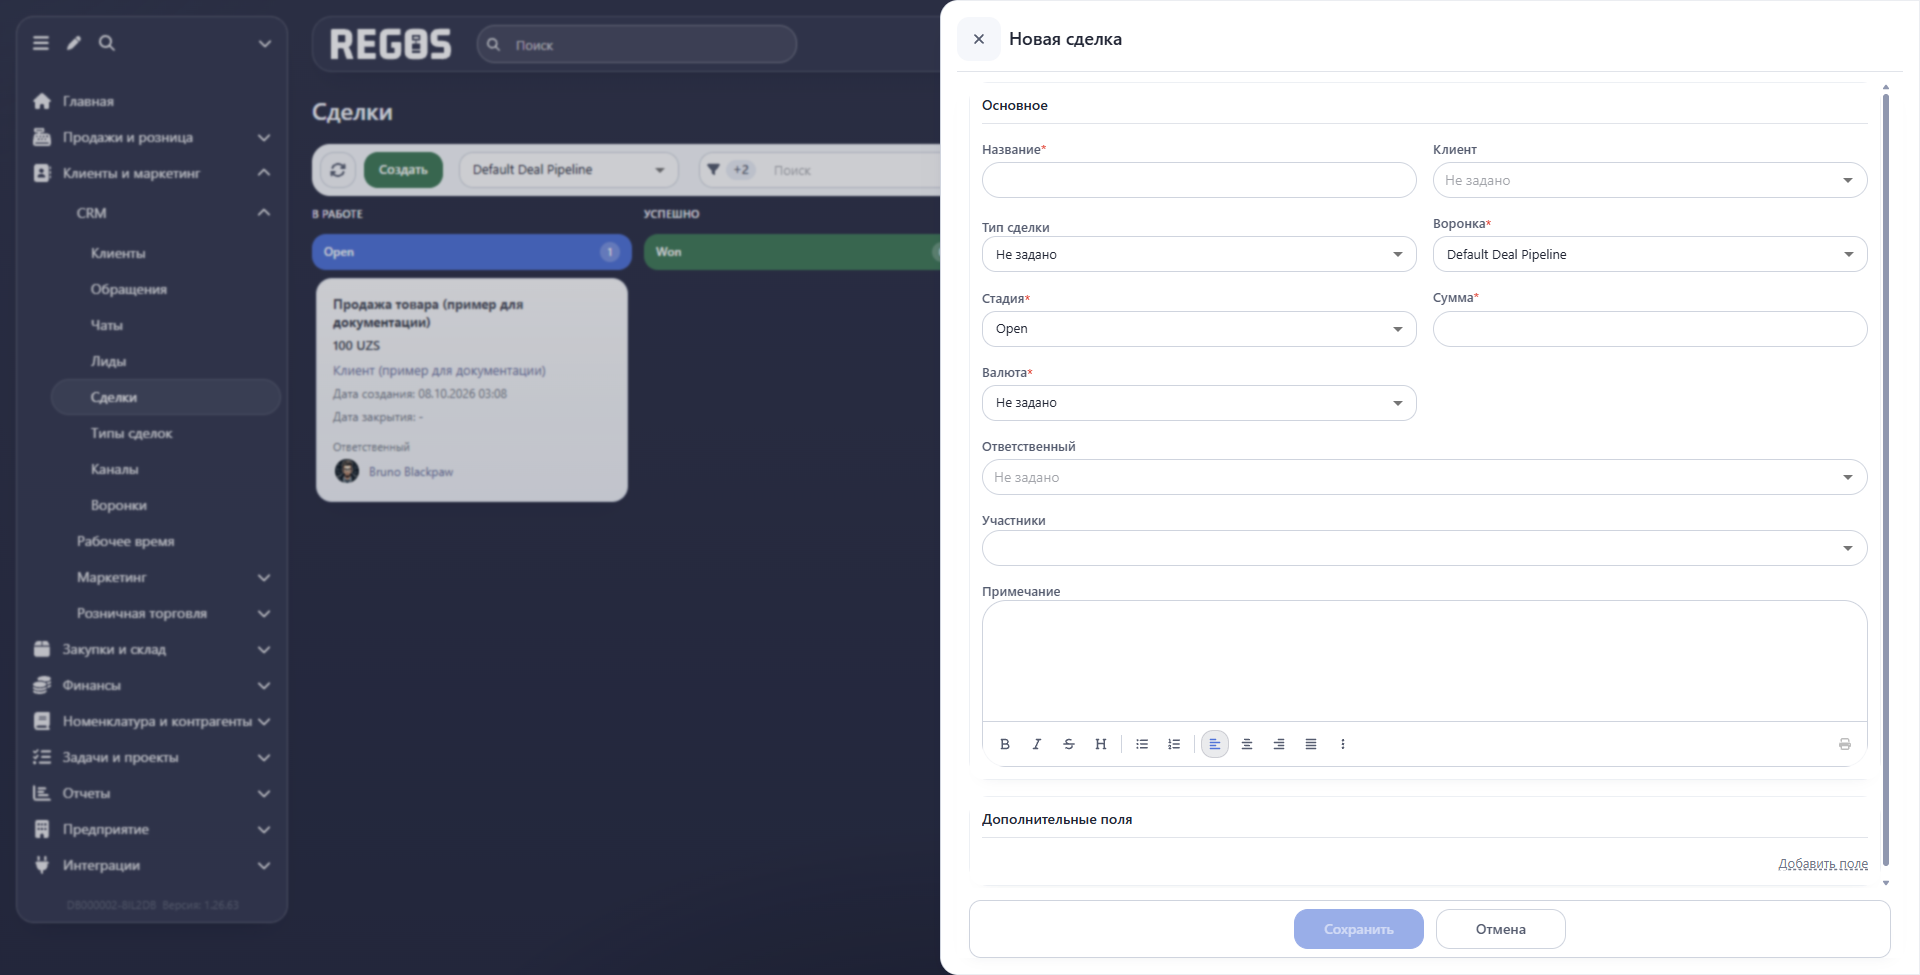Screen dimensions: 1920x975
Task: Open Default Deal Pipeline selector in deals toolbar
Action: pyautogui.click(x=568, y=170)
